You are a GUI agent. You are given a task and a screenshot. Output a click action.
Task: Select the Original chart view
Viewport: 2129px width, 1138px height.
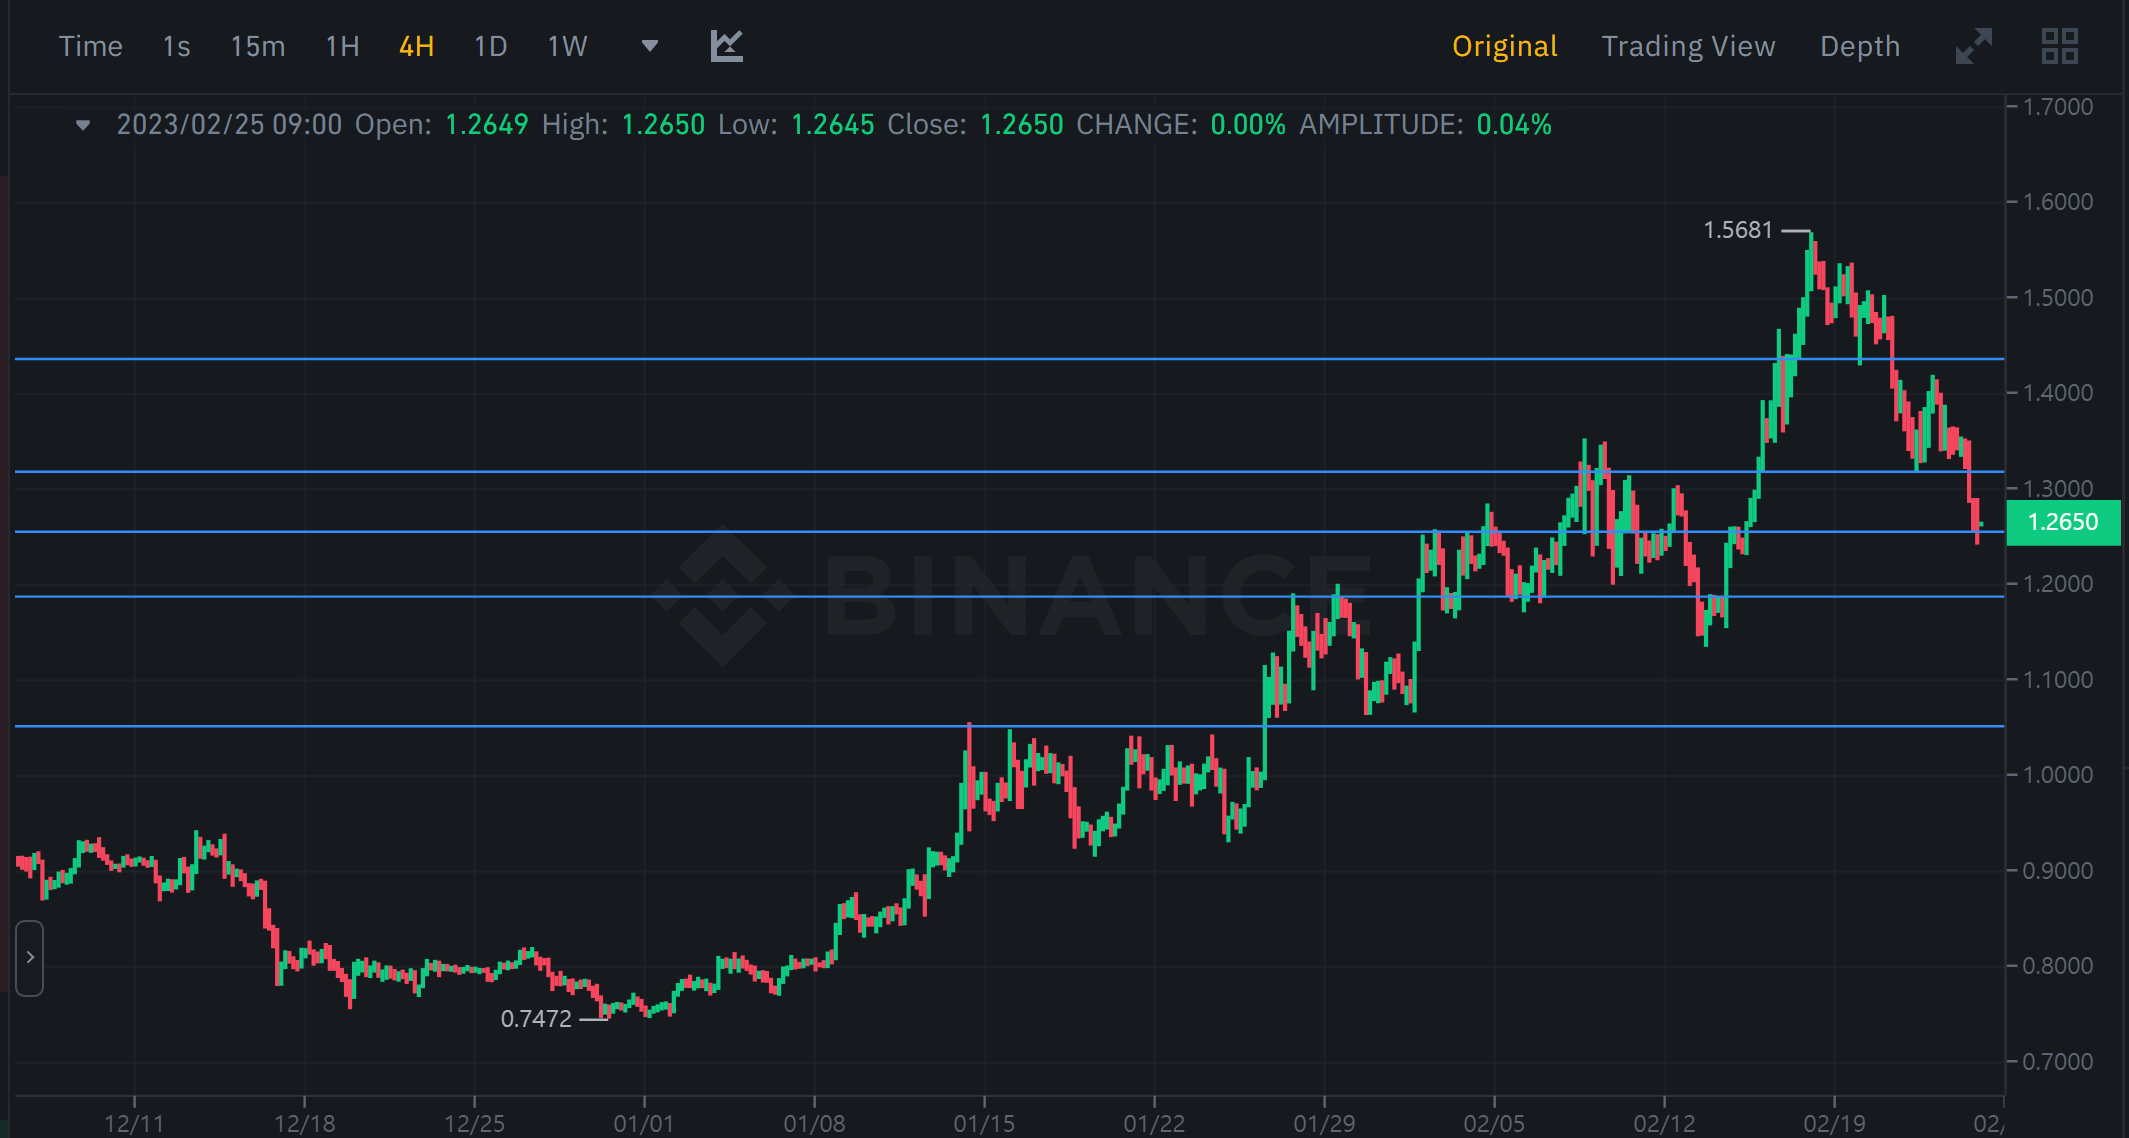point(1504,46)
